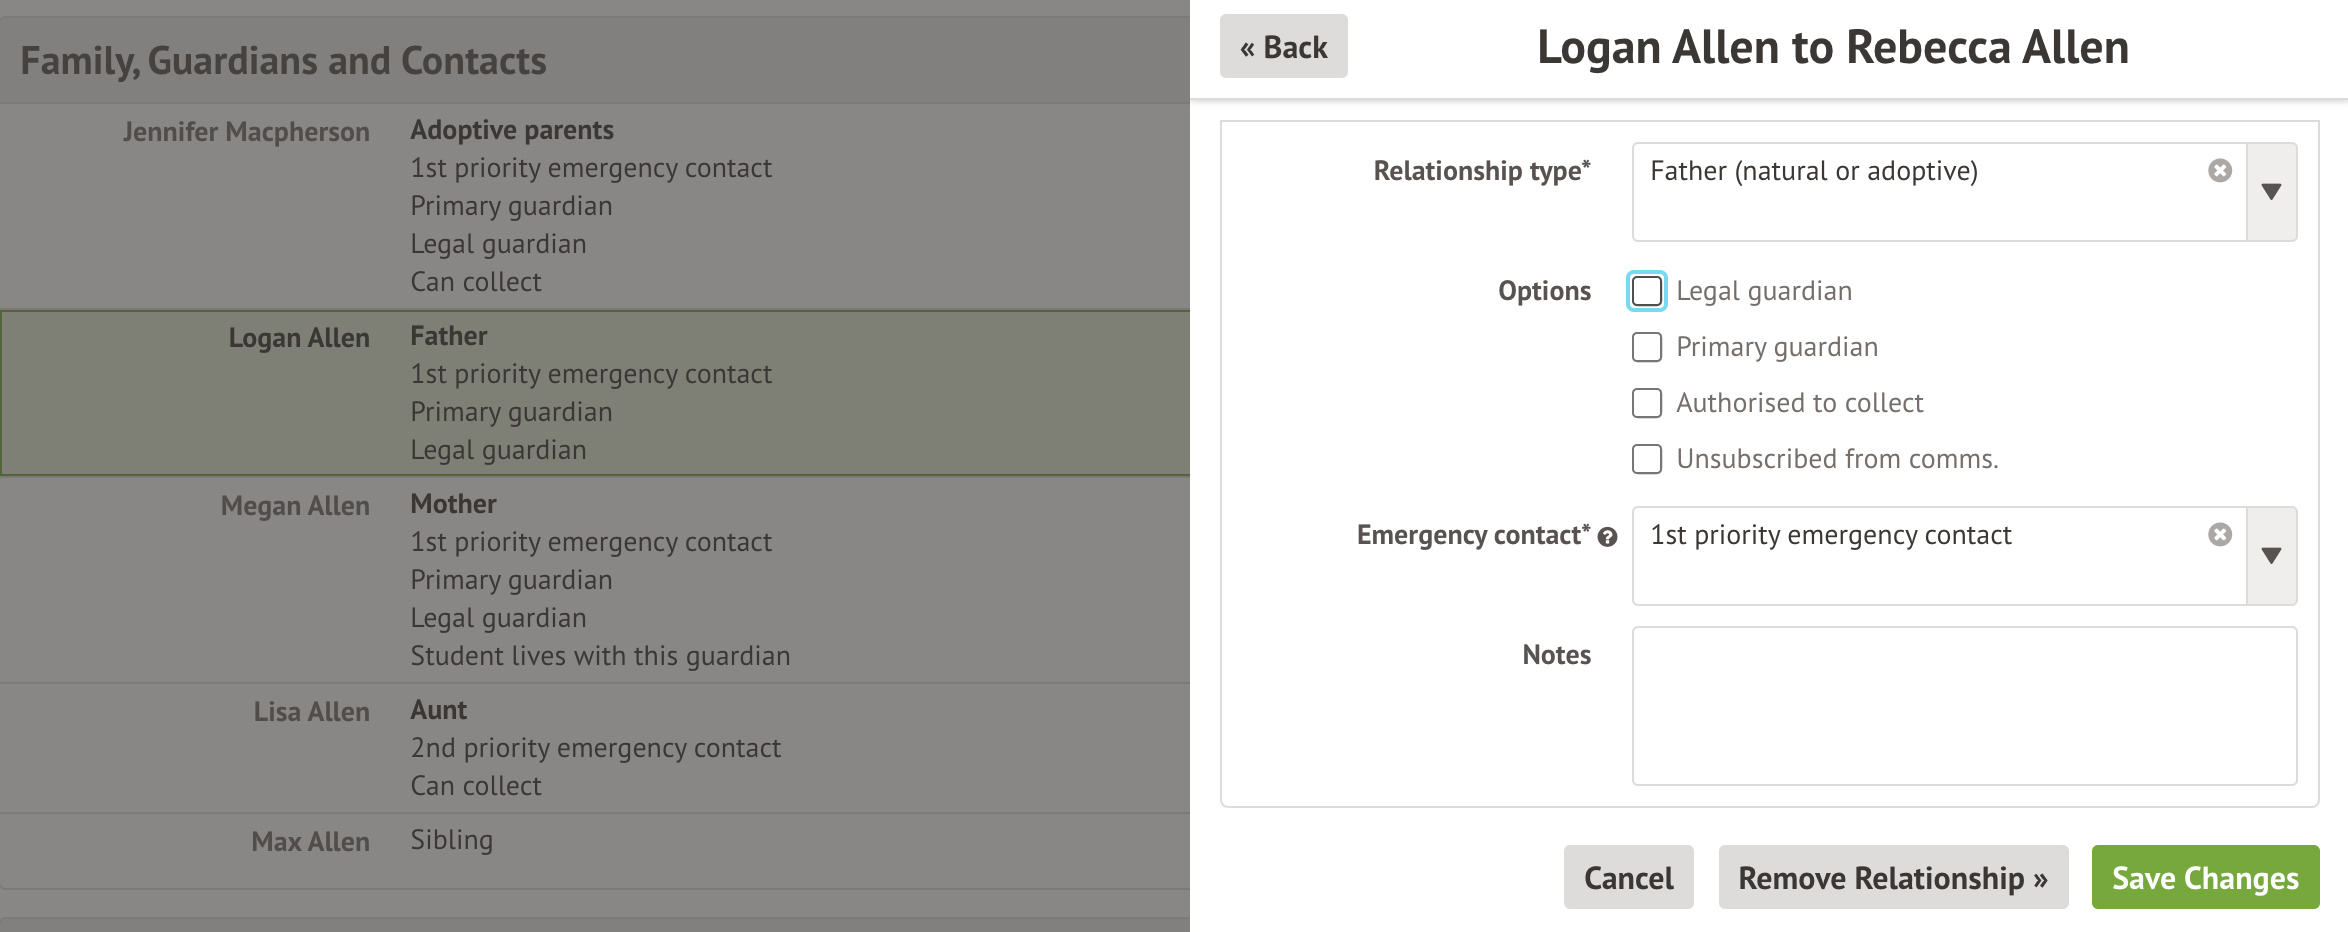Viewport: 2348px width, 932px height.
Task: Open the Max Allen sibling entry
Action: [310, 842]
